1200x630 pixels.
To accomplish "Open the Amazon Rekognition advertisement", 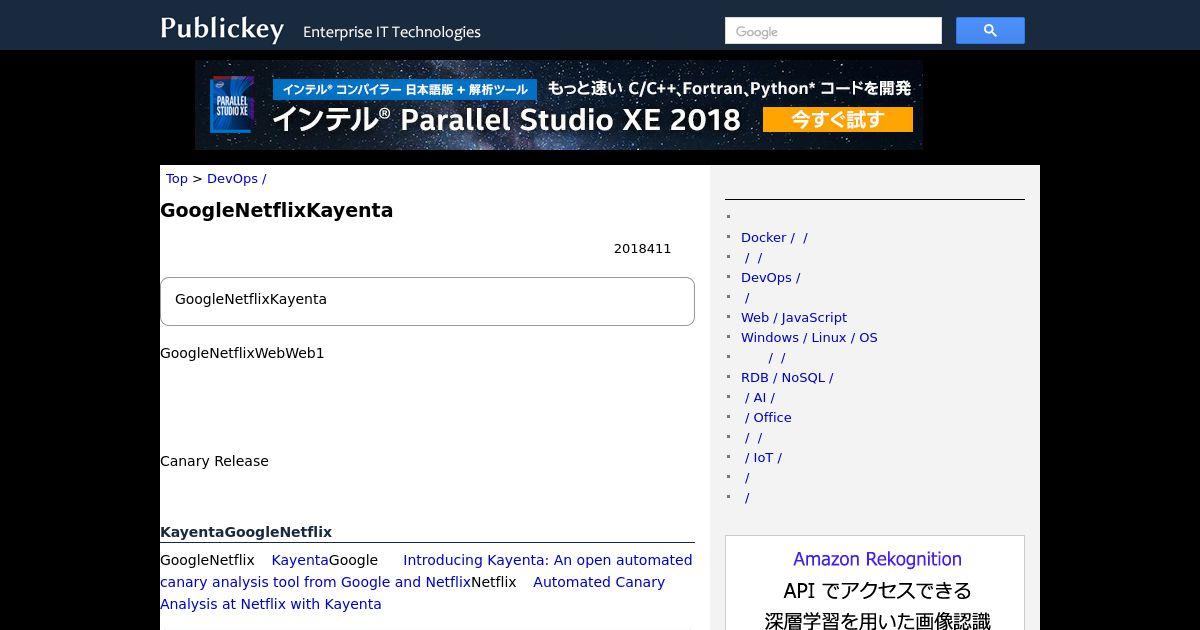I will (x=875, y=583).
